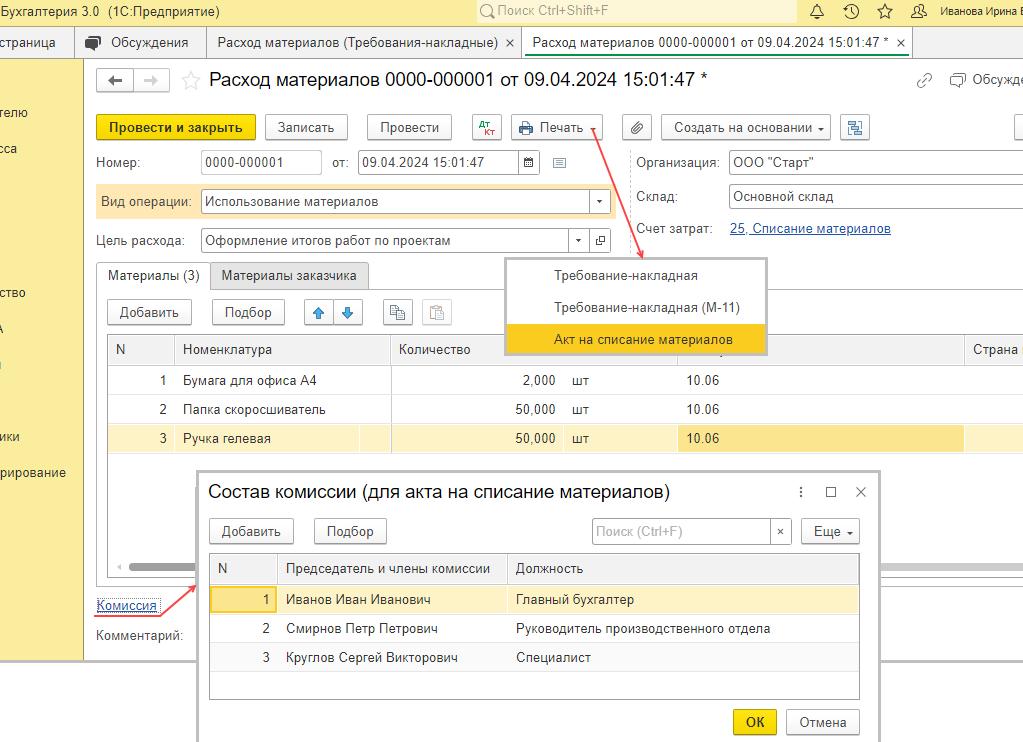
Task: Click the Номер input field
Action: [x=261, y=162]
